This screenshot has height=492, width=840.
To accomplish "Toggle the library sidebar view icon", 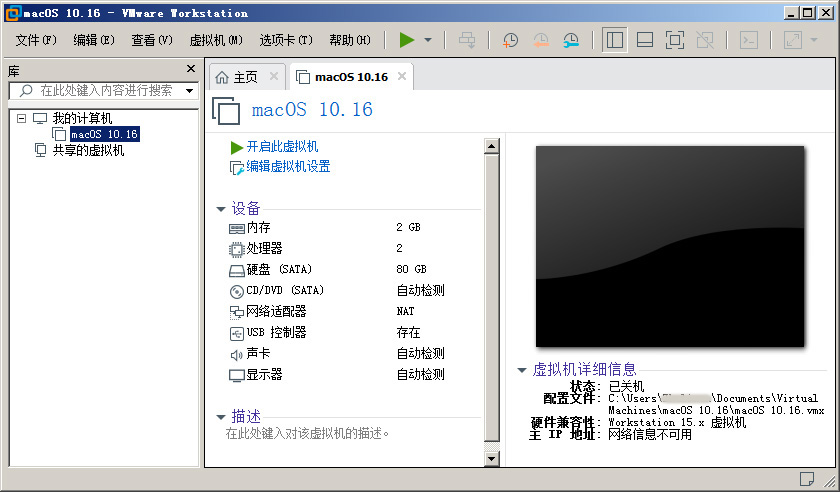I will (614, 40).
